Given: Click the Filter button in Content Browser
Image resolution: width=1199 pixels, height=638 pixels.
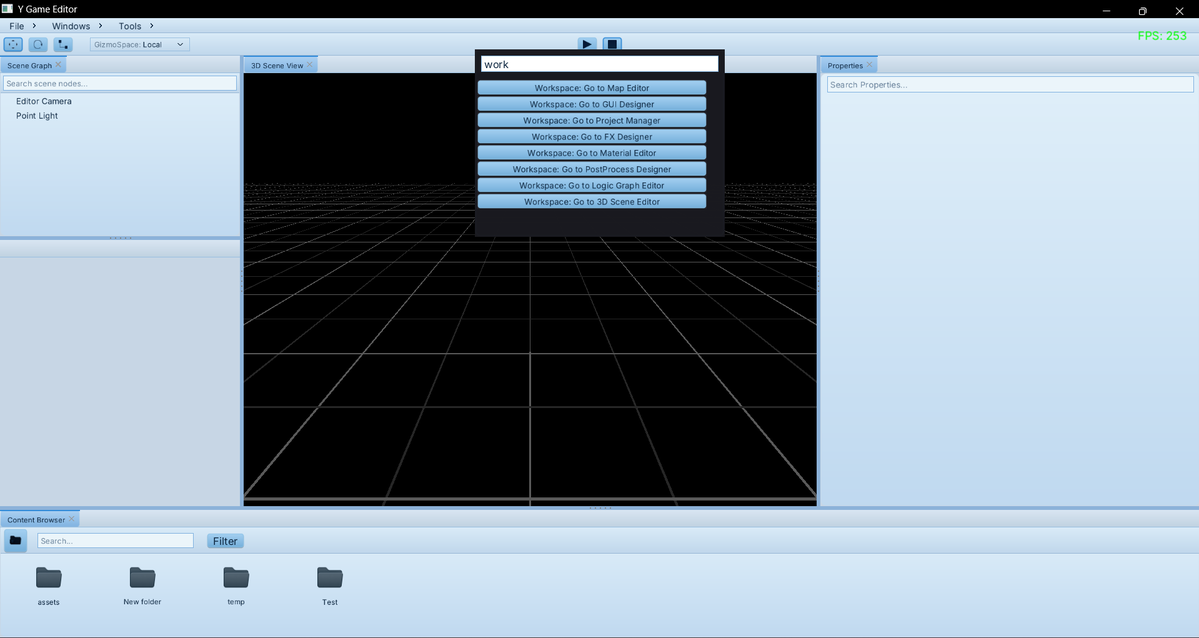Looking at the screenshot, I should tap(225, 541).
